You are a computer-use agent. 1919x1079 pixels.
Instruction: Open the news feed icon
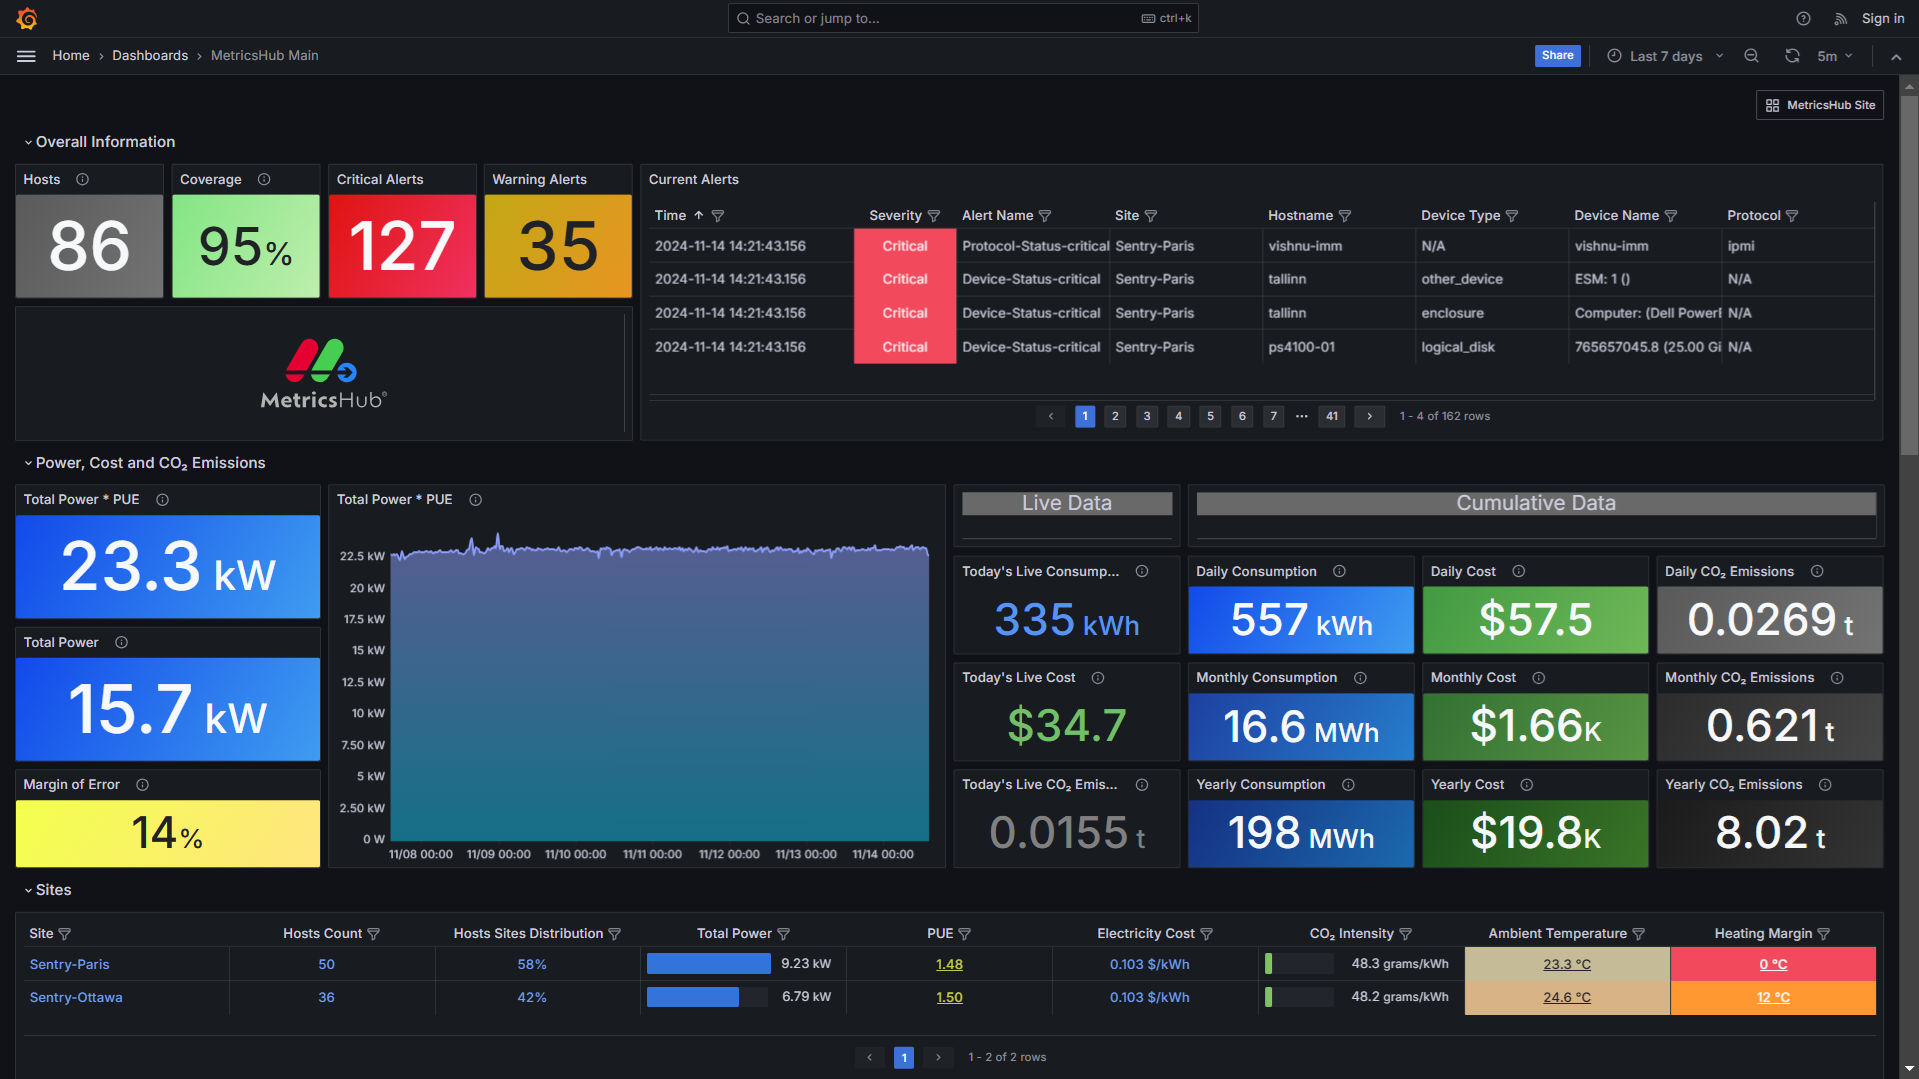(x=1840, y=18)
